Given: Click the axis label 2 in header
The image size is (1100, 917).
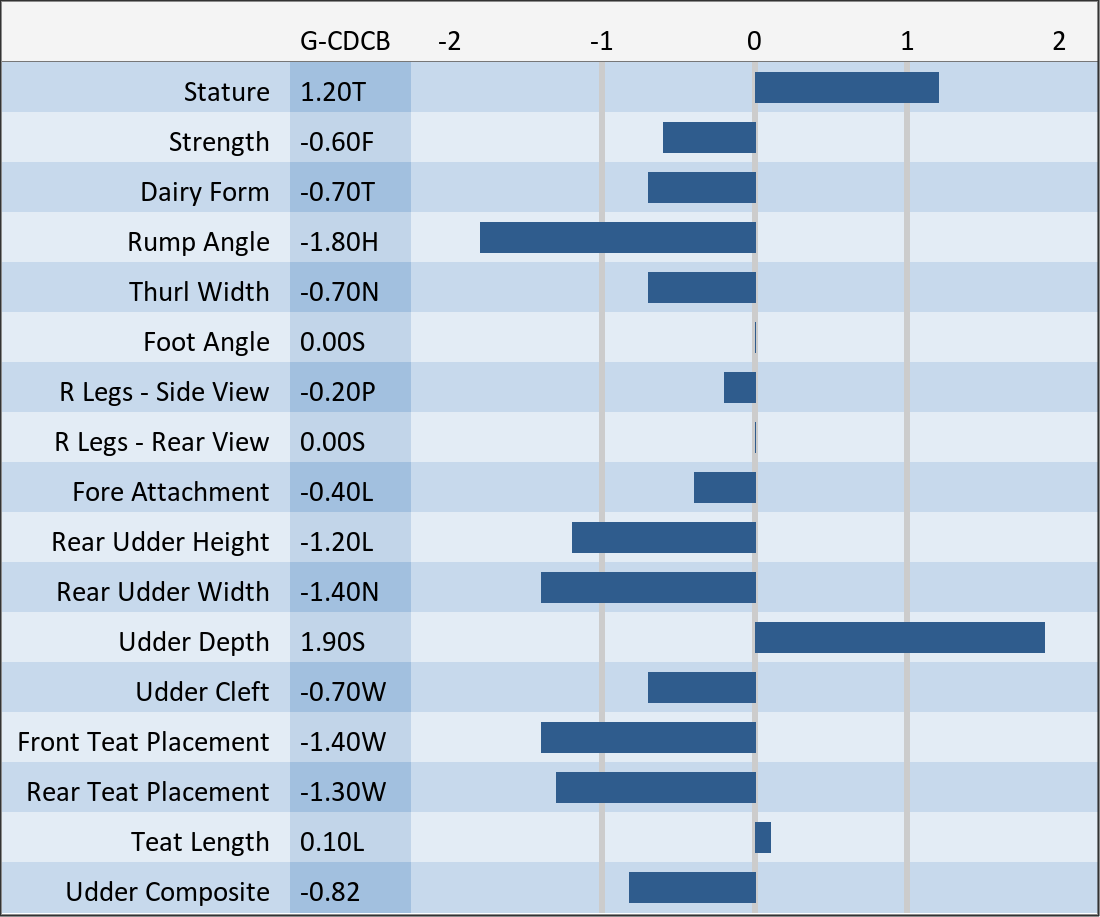Looking at the screenshot, I should (1058, 41).
